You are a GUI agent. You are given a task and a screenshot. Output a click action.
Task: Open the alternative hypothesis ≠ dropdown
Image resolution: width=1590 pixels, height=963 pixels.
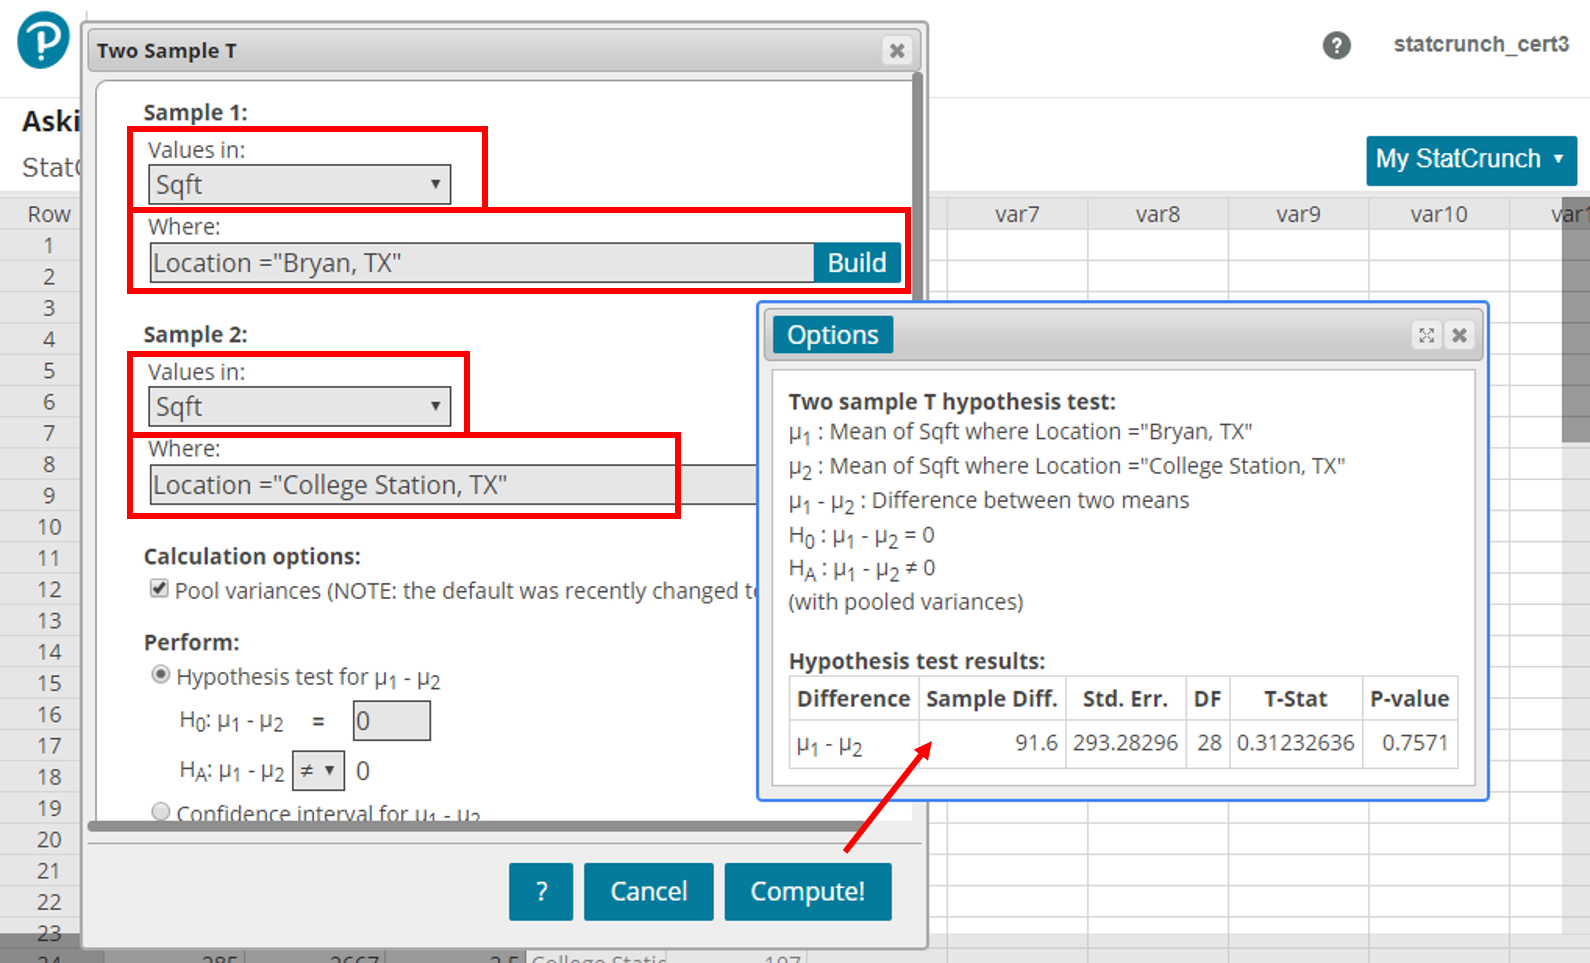(318, 770)
